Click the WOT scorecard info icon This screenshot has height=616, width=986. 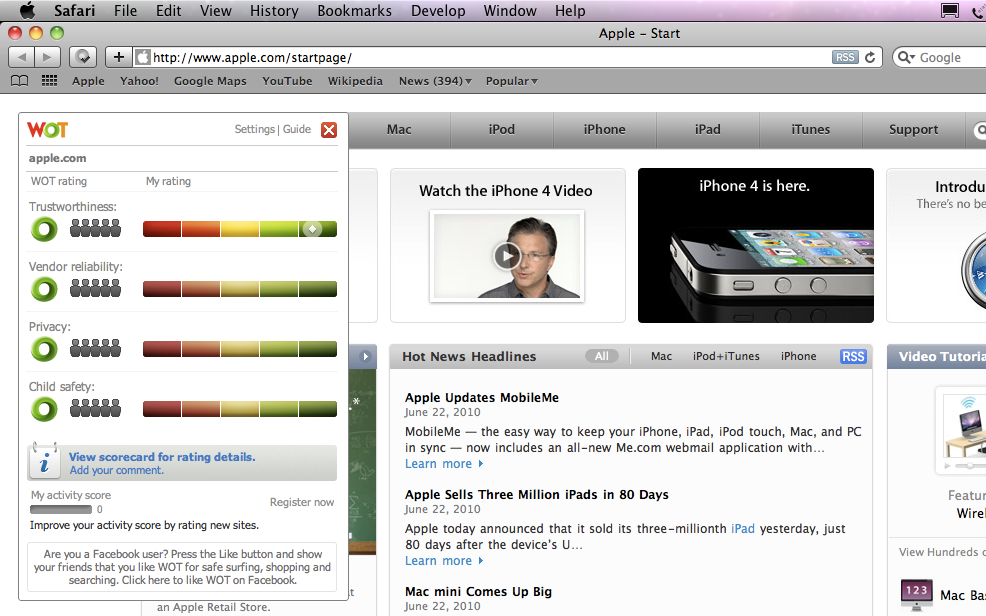point(44,463)
